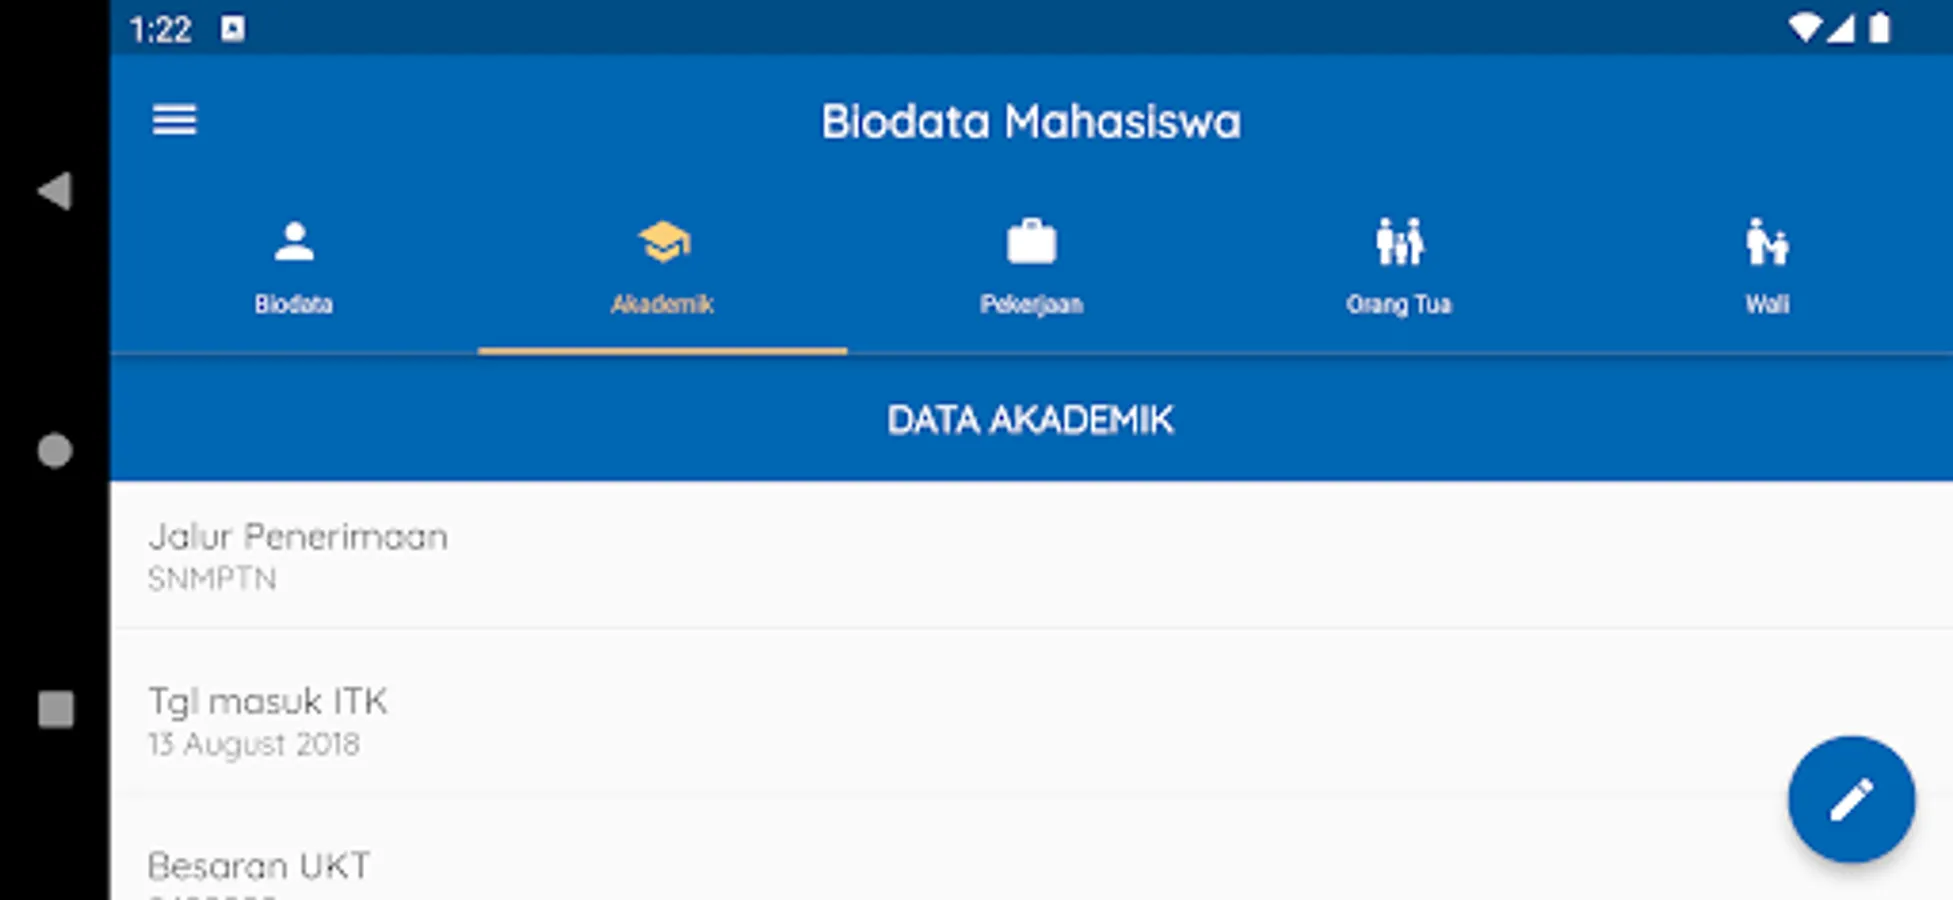Viewport: 1953px width, 900px height.
Task: Open the Besaran UKT row
Action: pos(1031,848)
